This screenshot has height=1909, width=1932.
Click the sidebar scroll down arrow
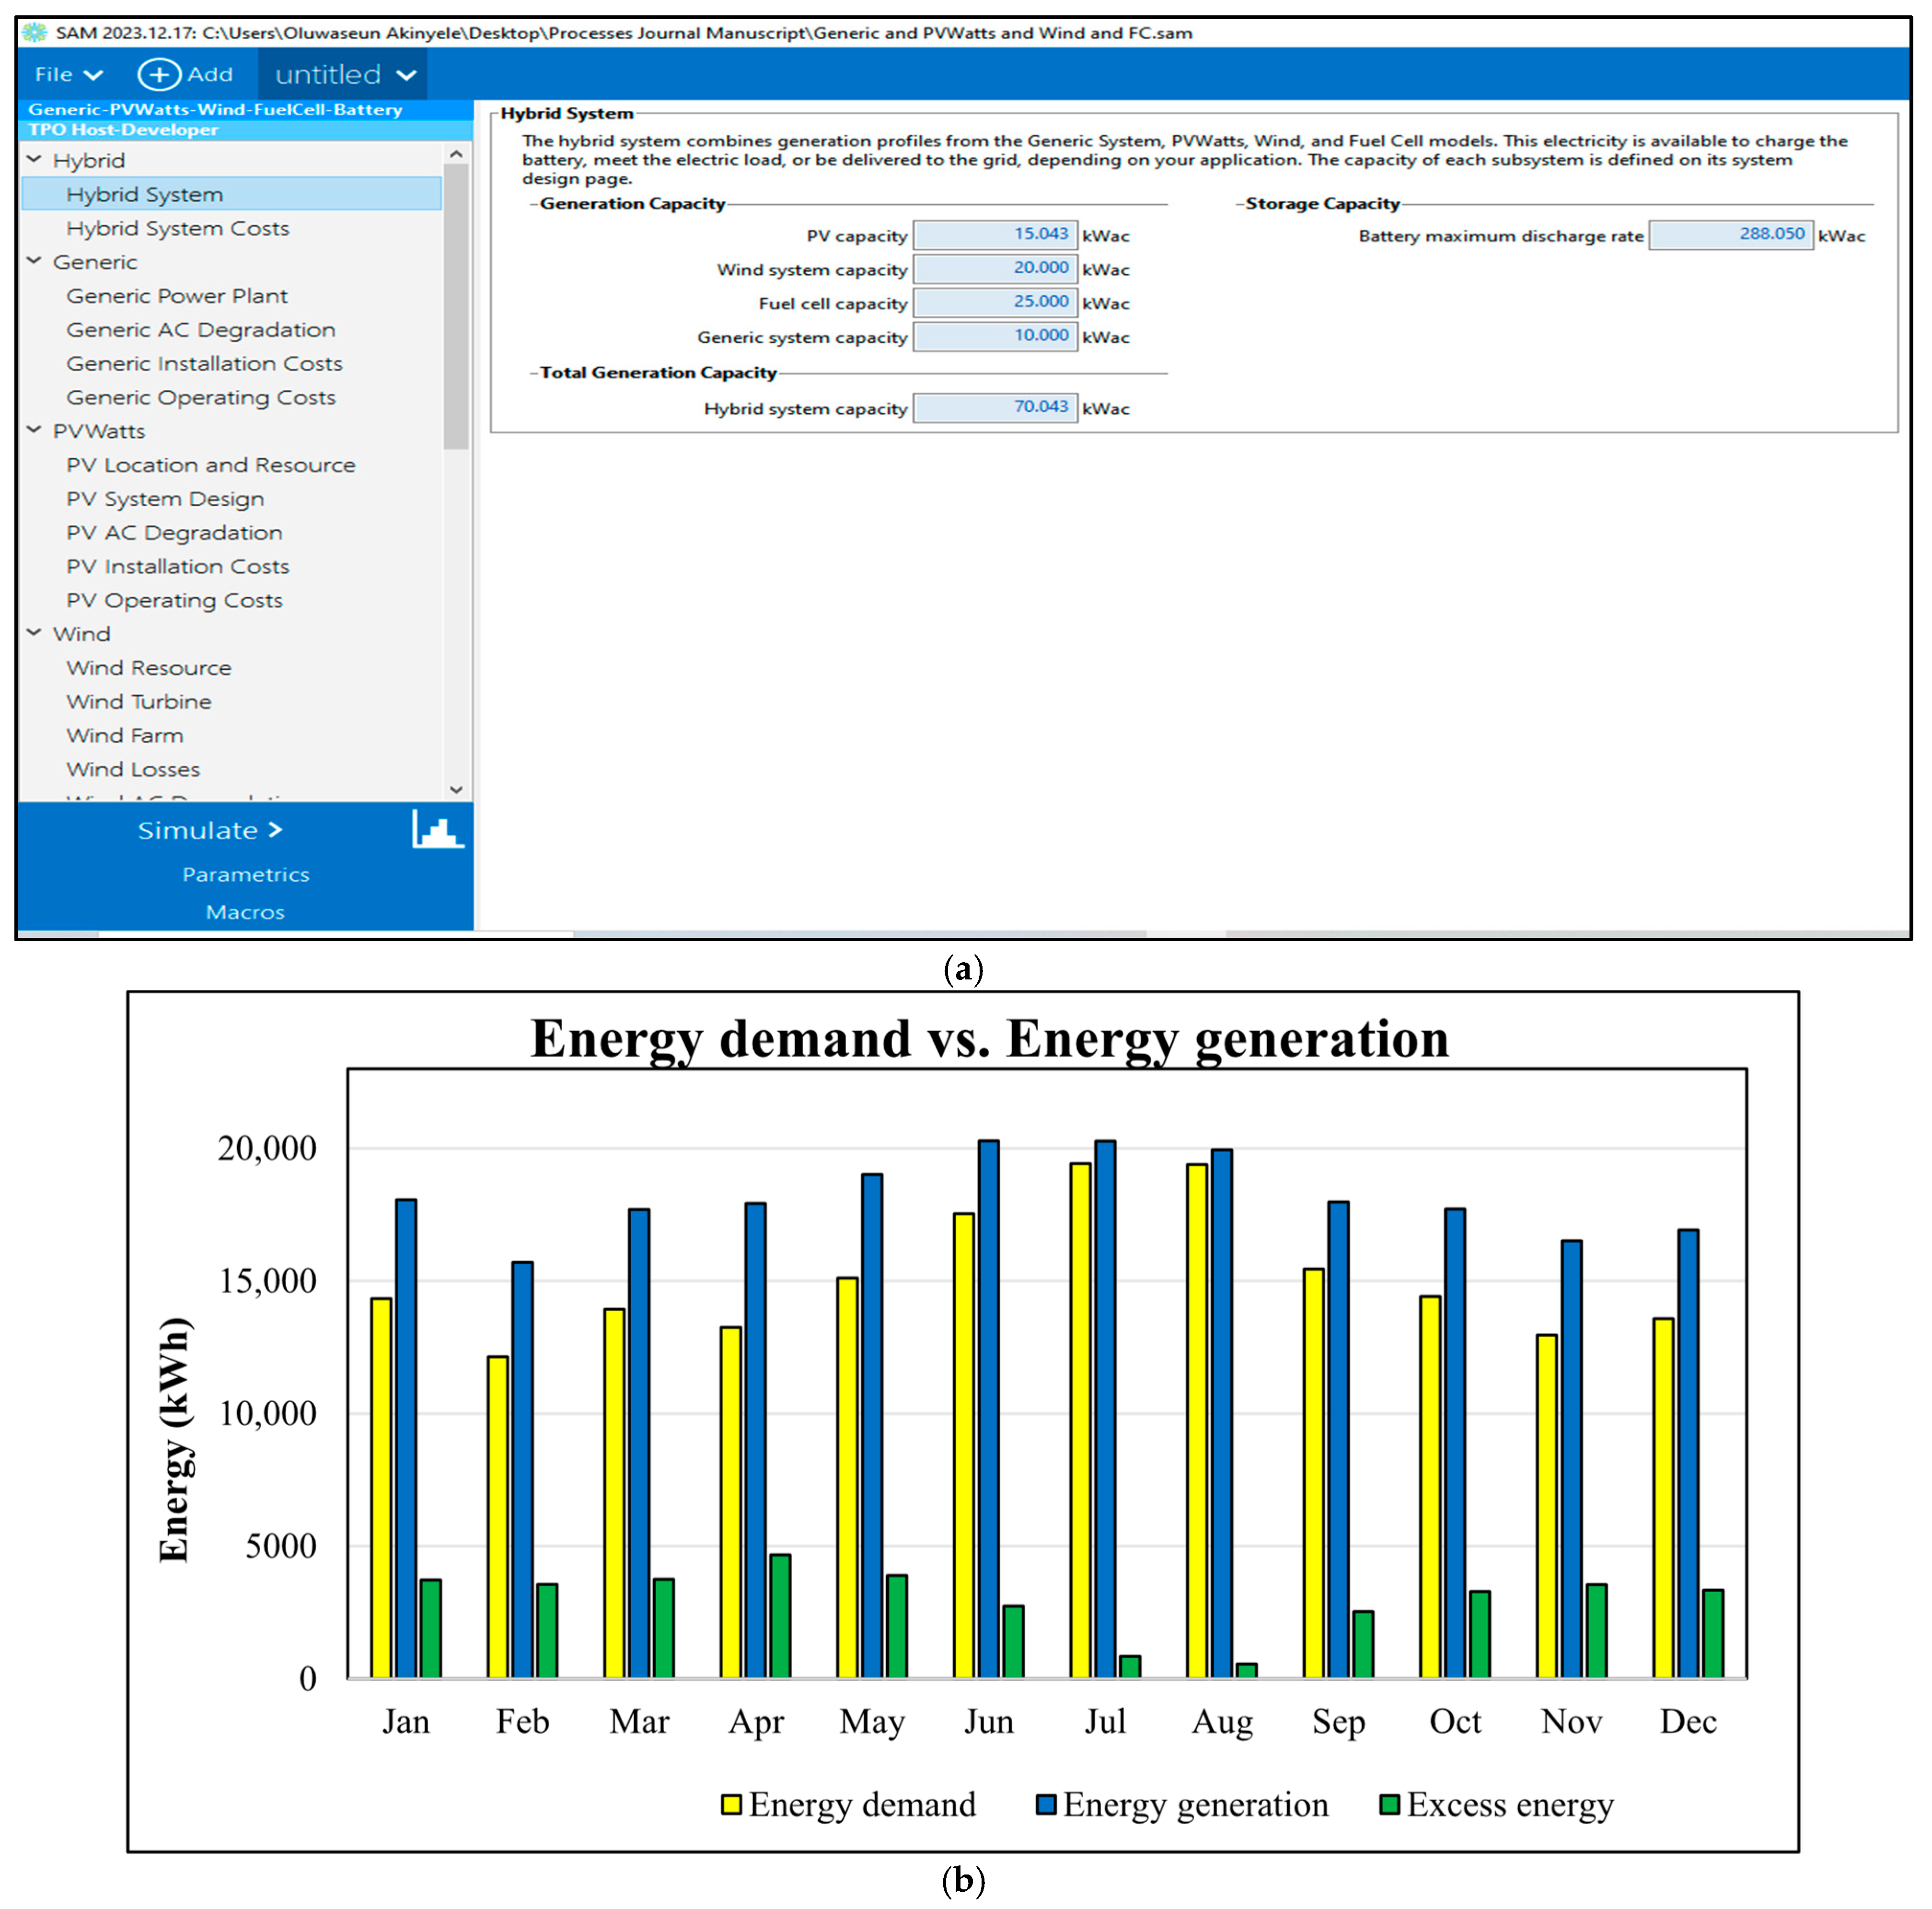coord(456,789)
